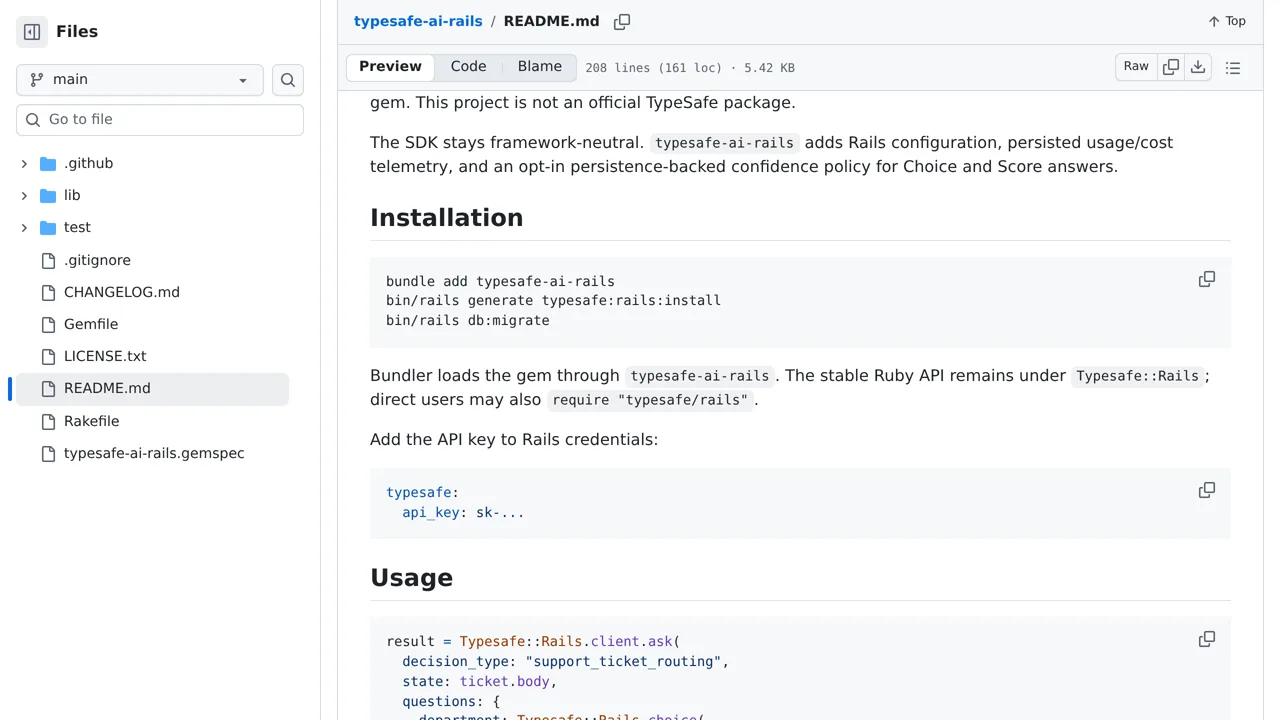Copy the file path icon
The image size is (1280, 720).
coord(622,22)
